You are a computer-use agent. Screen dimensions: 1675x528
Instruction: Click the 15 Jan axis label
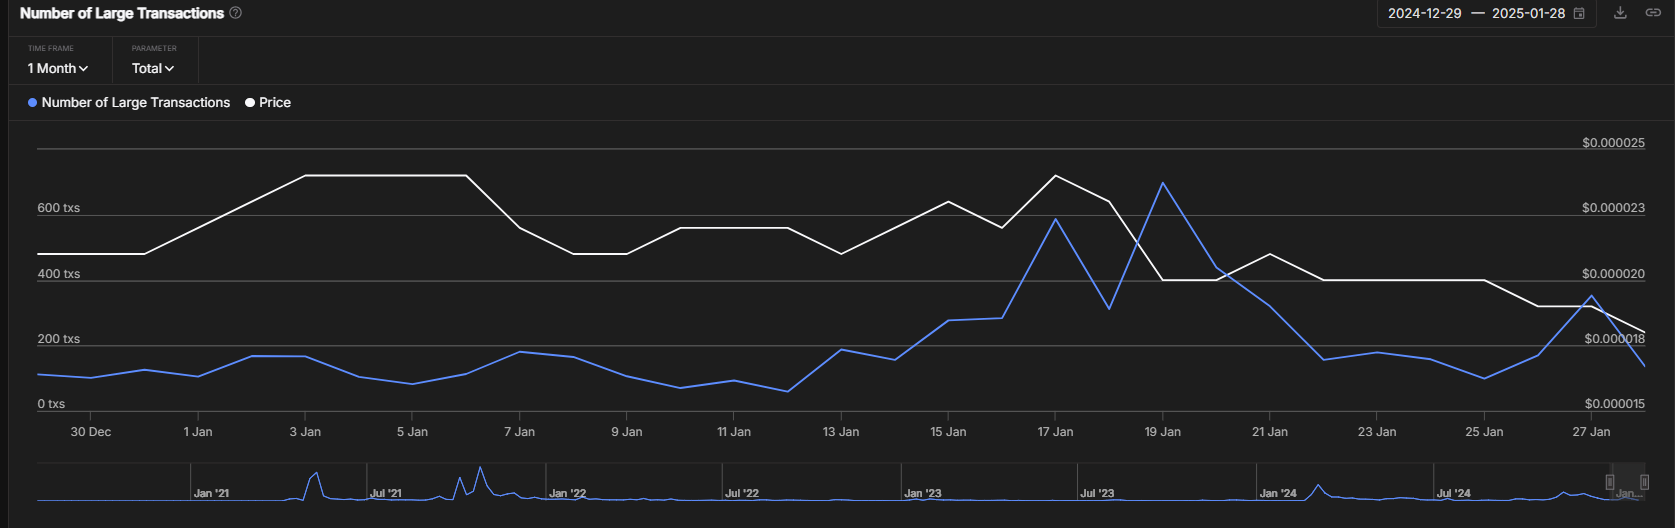pyautogui.click(x=948, y=432)
